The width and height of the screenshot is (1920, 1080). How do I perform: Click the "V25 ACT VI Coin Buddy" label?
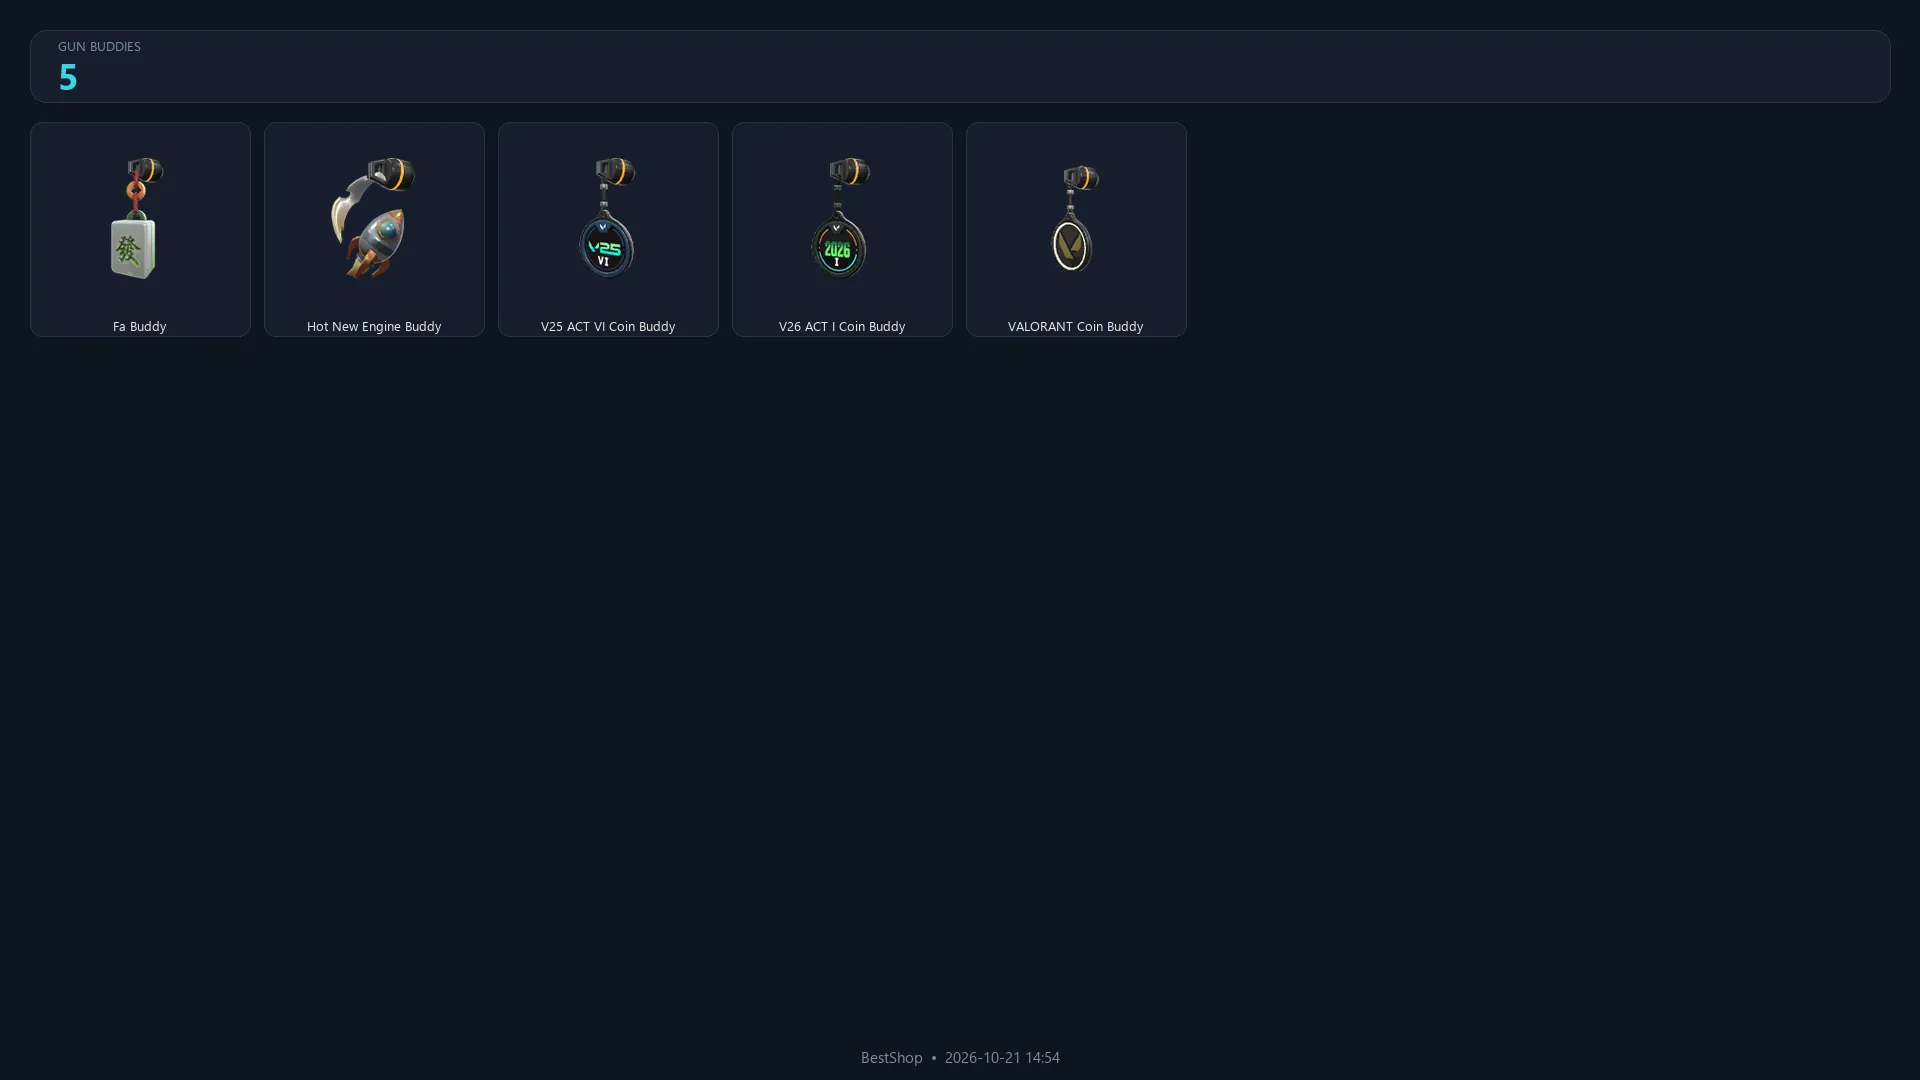pyautogui.click(x=608, y=327)
